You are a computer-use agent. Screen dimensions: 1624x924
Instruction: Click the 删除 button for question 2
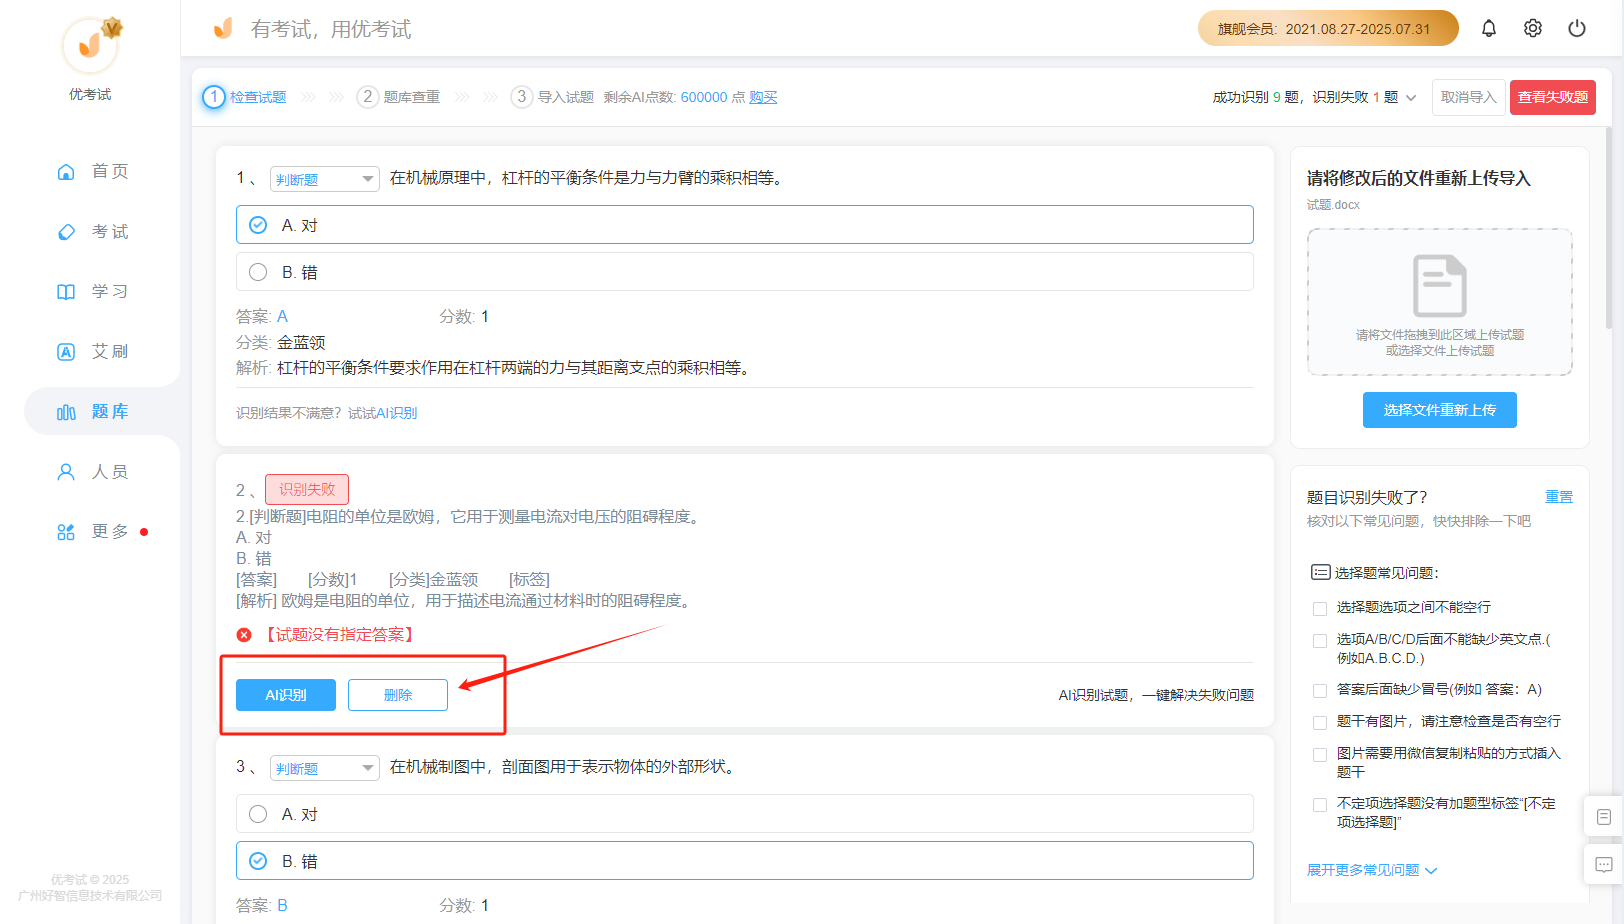click(x=398, y=695)
